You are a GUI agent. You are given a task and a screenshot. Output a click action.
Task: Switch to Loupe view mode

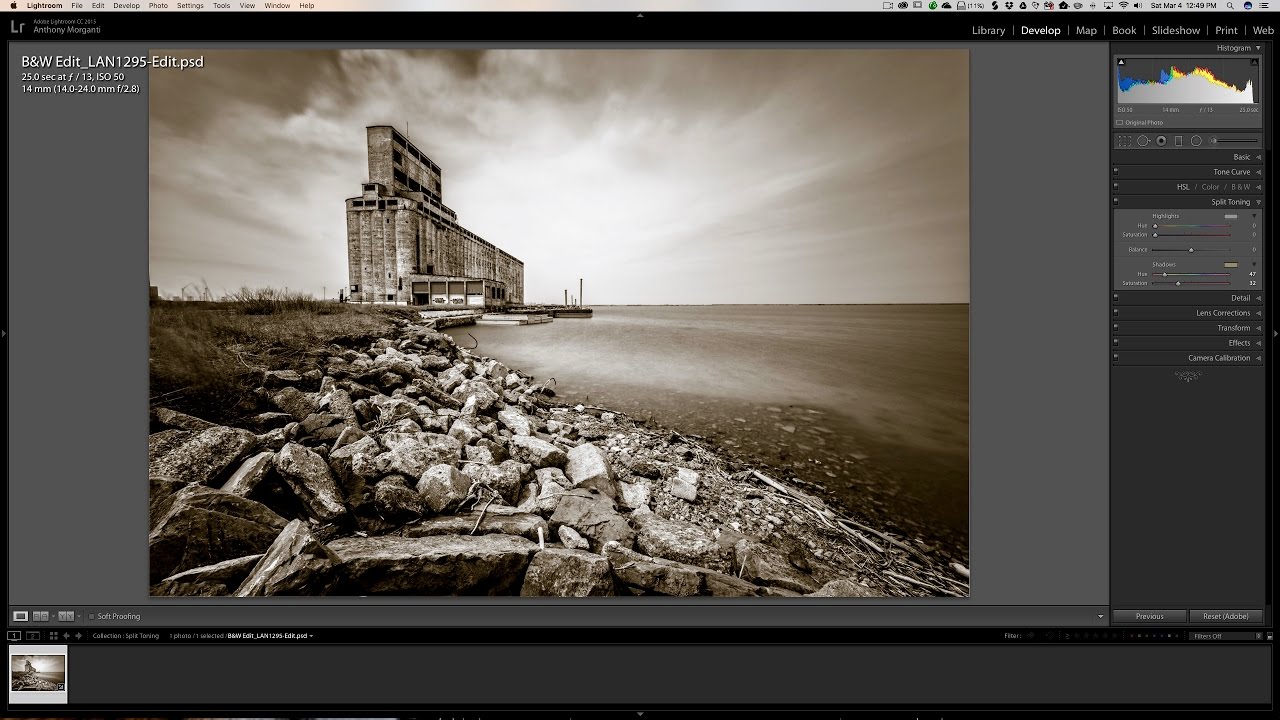click(20, 616)
